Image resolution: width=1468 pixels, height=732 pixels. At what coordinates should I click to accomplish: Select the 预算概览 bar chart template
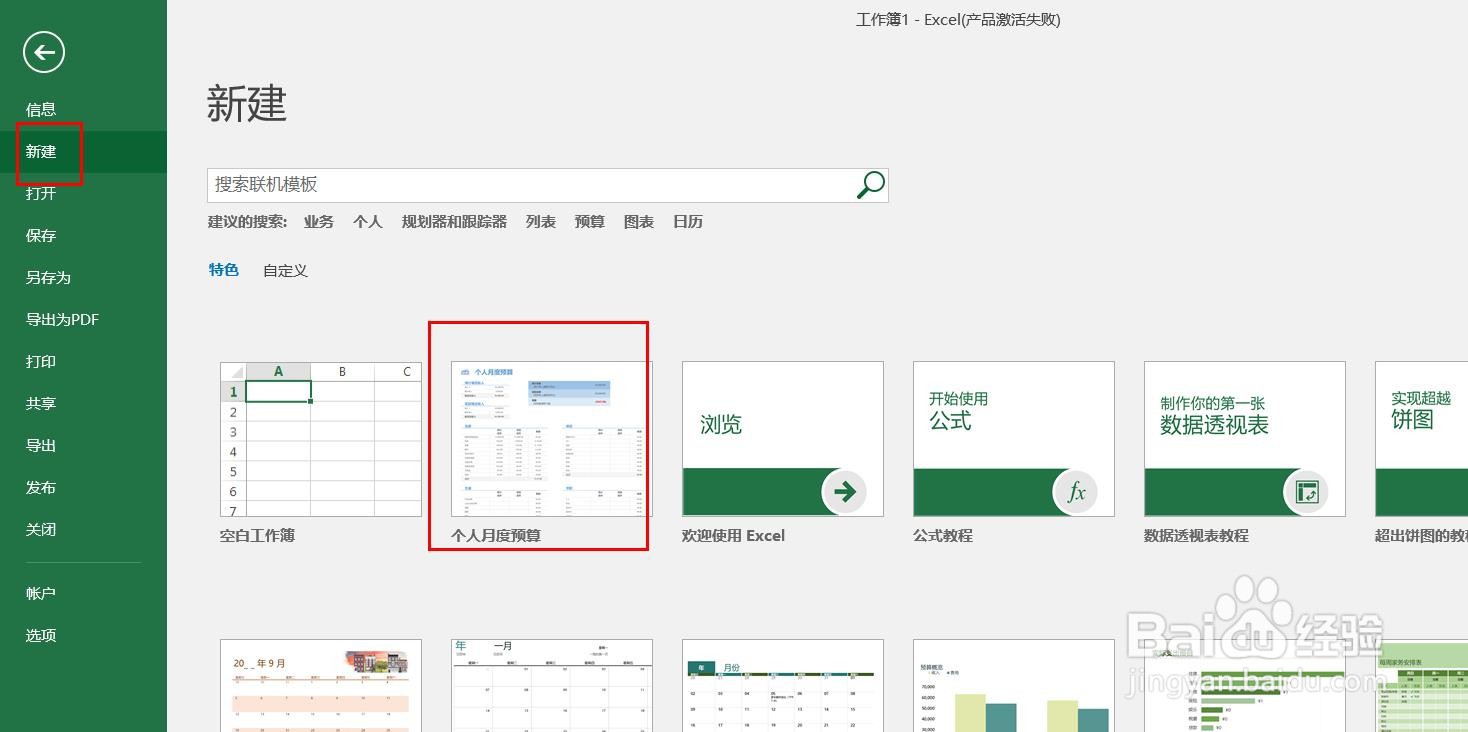click(x=1014, y=686)
